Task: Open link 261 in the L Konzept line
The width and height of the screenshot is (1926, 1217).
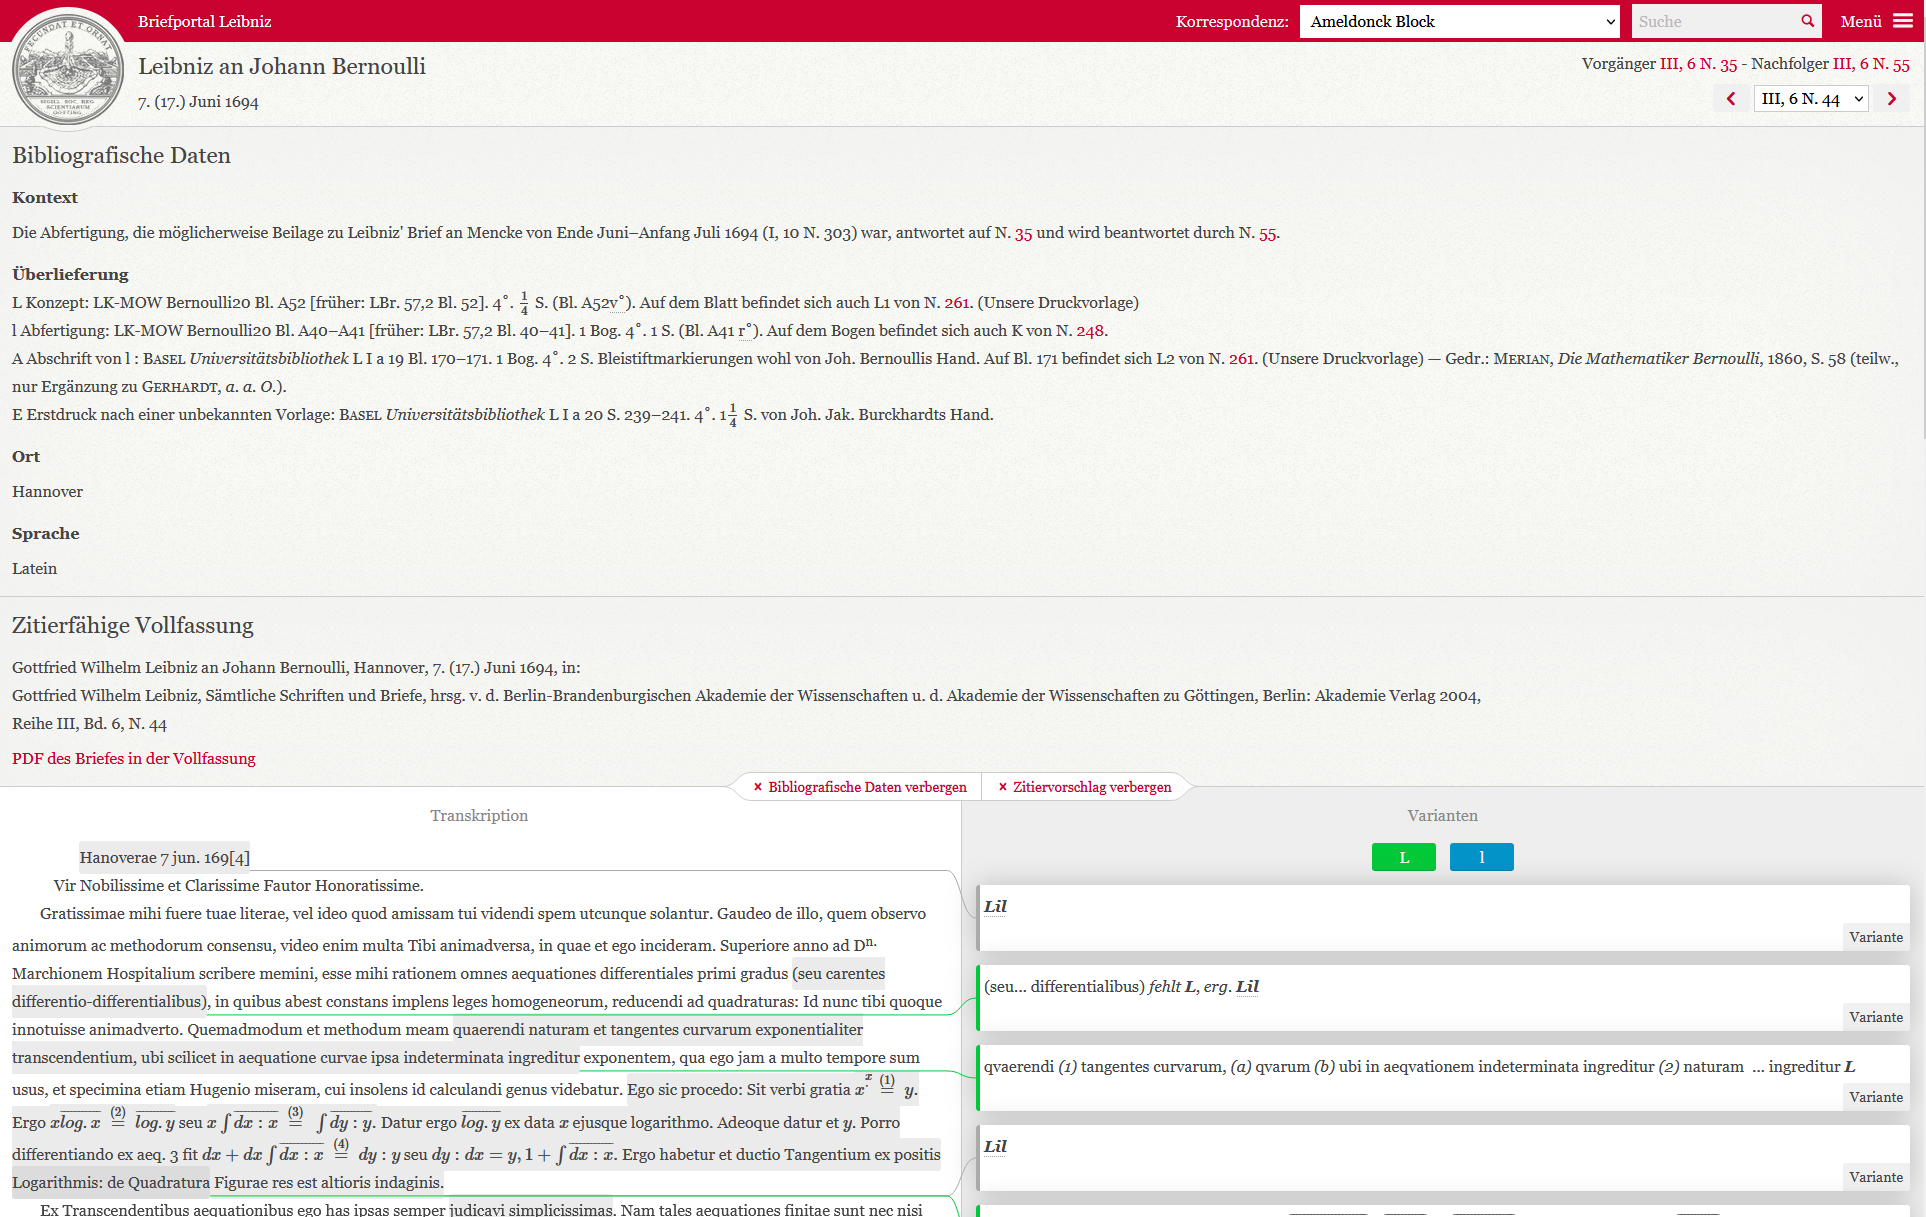Action: [x=956, y=303]
